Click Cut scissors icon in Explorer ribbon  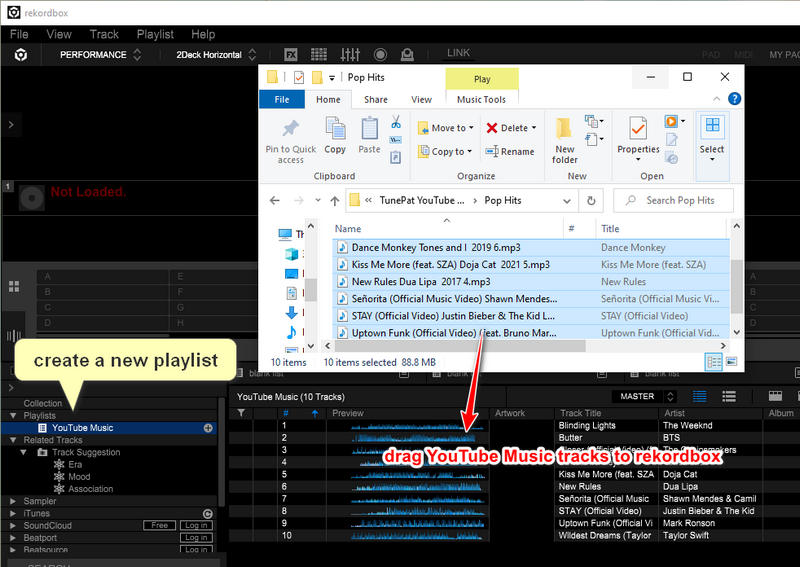click(x=396, y=122)
